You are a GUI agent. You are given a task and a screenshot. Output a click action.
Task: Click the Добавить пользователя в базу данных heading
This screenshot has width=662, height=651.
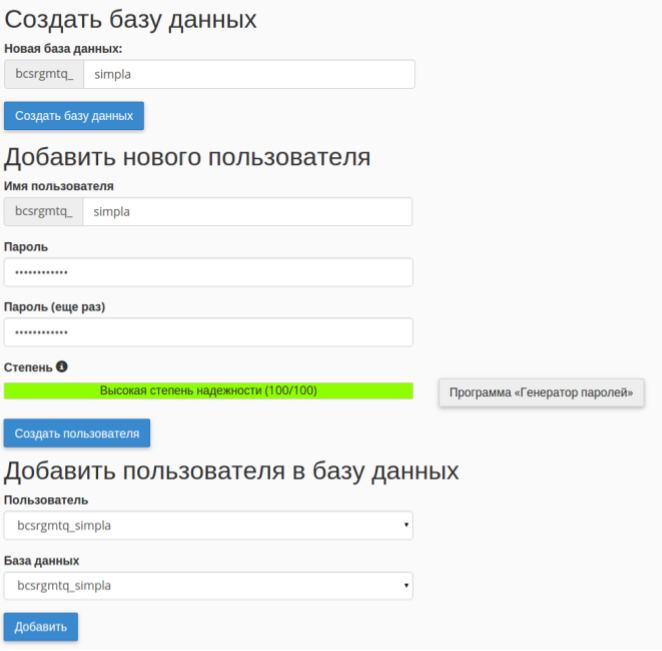[x=231, y=471]
